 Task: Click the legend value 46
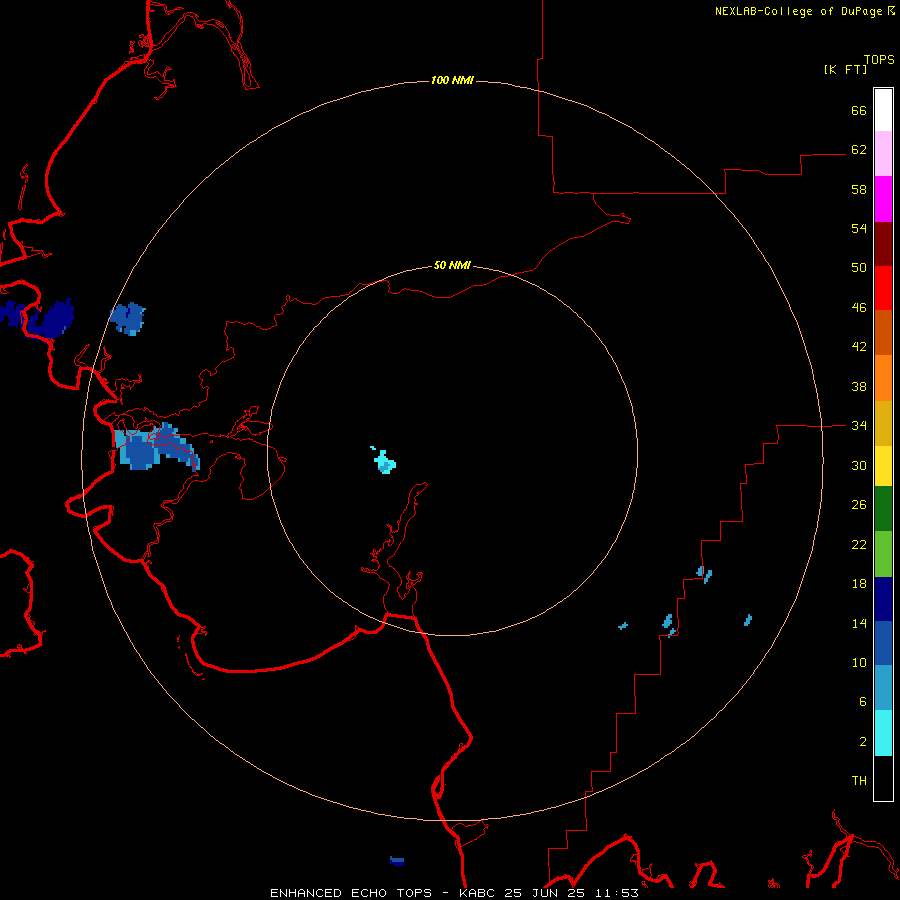[859, 308]
